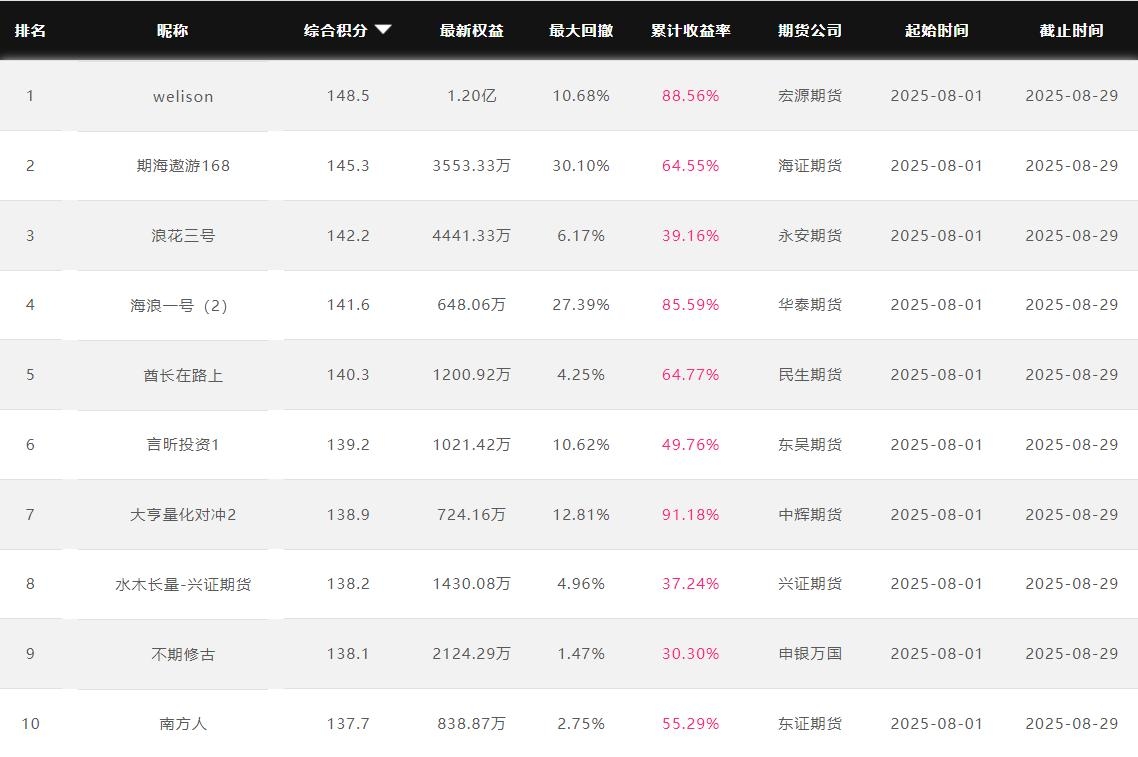The width and height of the screenshot is (1138, 757).
Task: Open the 南方人 trader profile
Action: click(183, 723)
